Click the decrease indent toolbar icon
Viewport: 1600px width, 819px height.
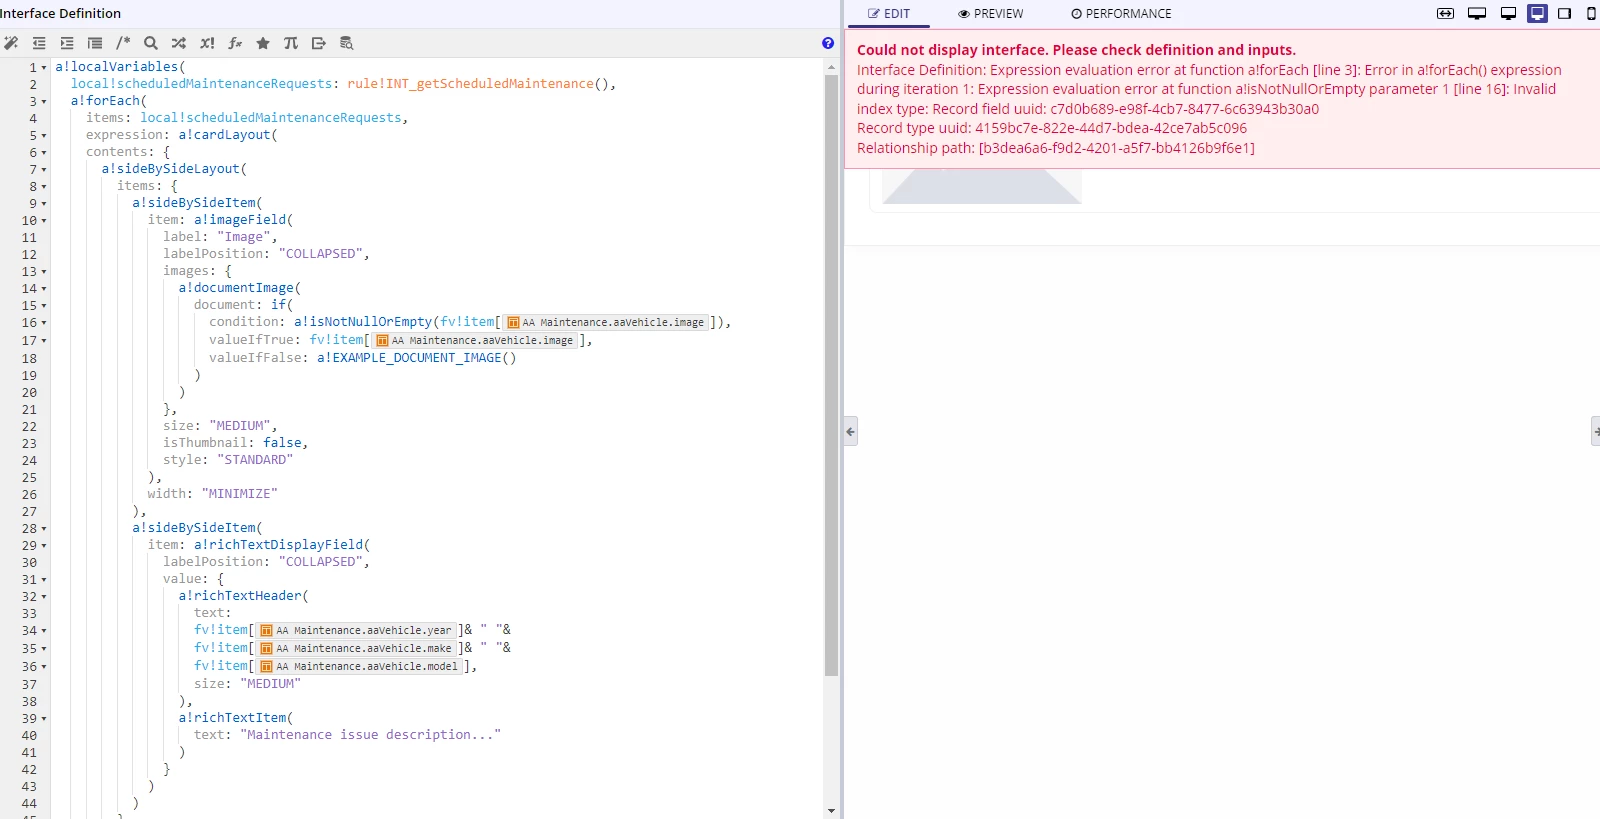click(x=39, y=43)
